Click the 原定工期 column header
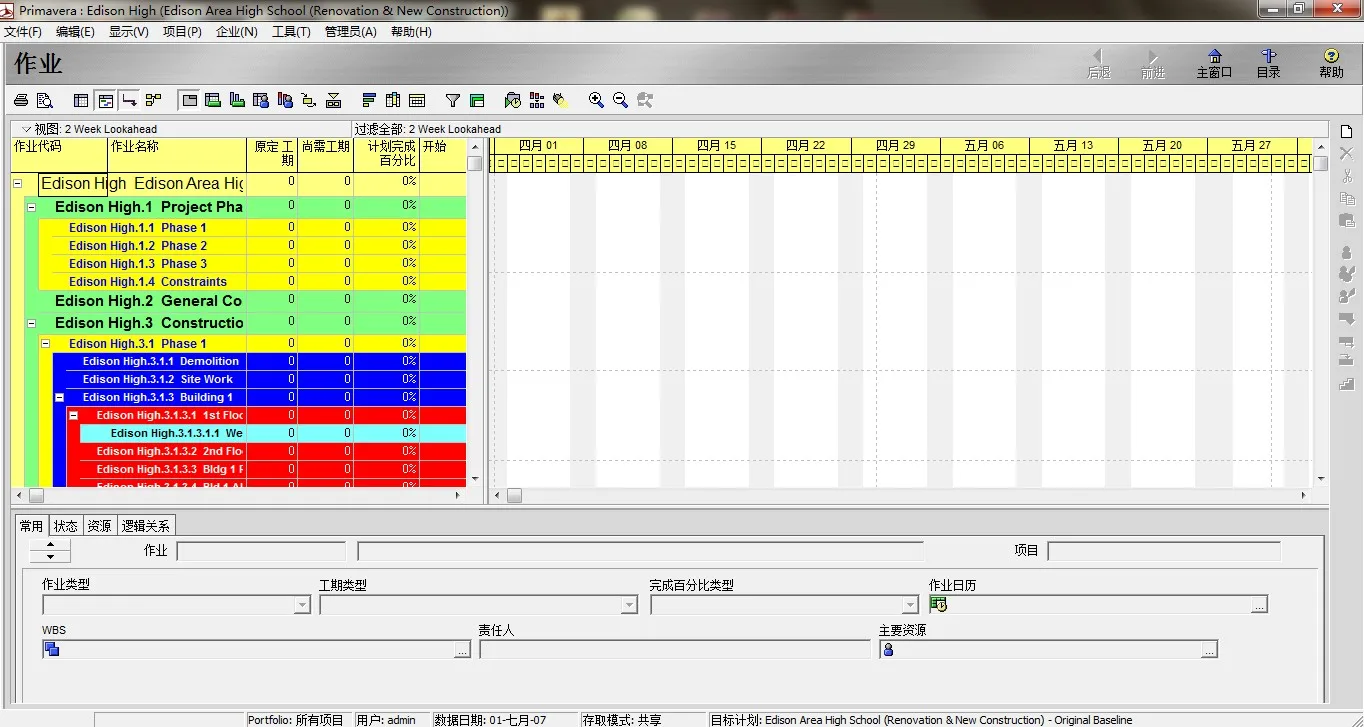 [x=272, y=154]
